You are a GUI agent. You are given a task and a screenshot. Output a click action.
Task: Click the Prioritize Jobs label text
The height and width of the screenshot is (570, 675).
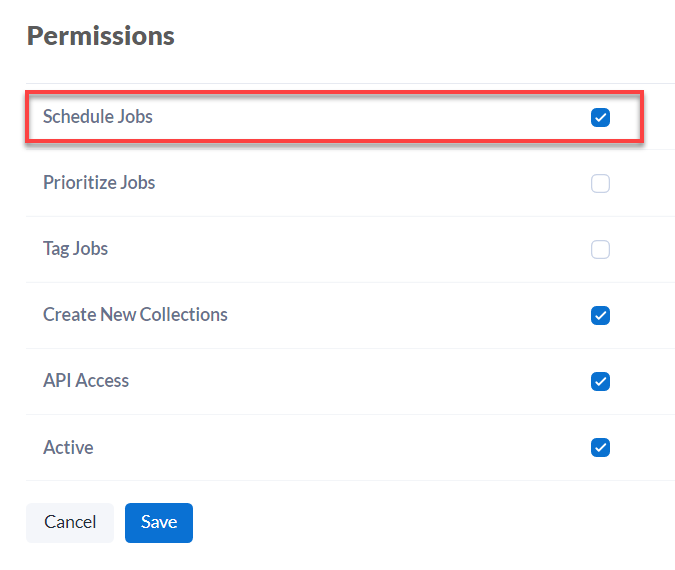coord(99,183)
